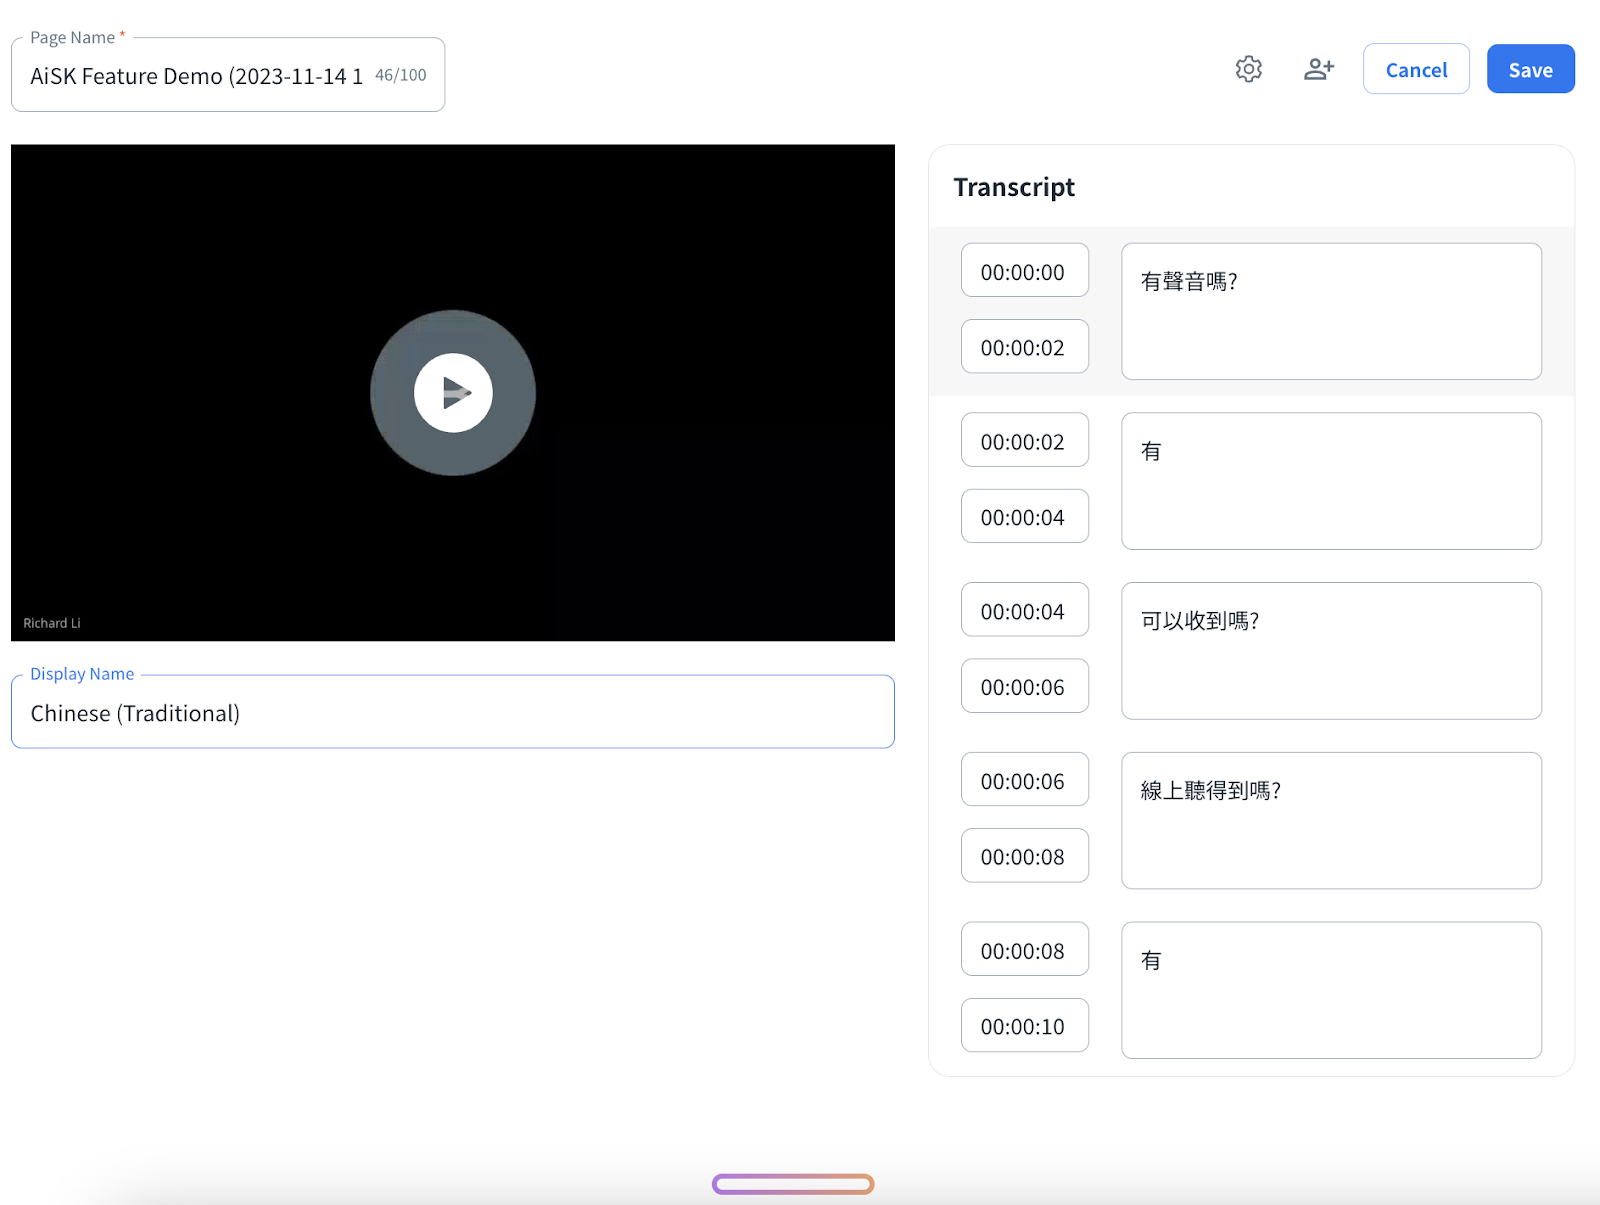
Task: Click the Cancel button
Action: 1415,69
